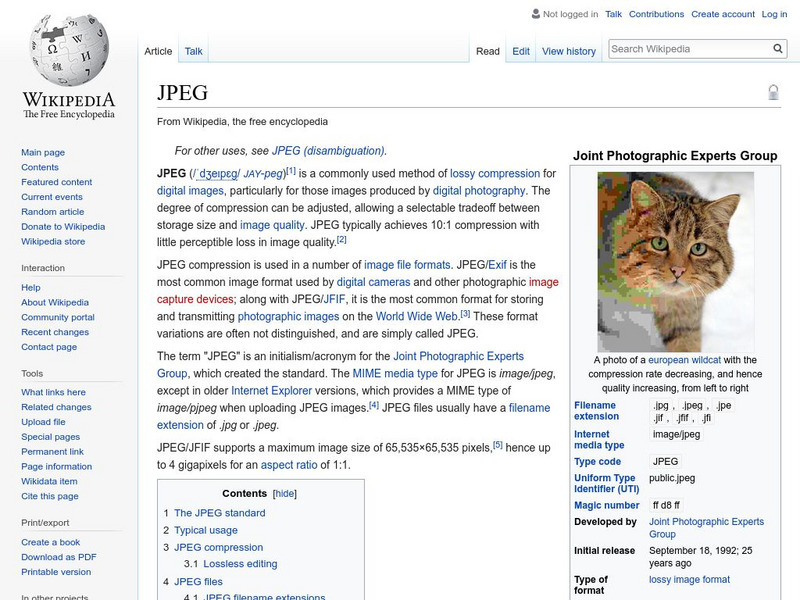Focus the Search Wikipedia field

pyautogui.click(x=690, y=49)
